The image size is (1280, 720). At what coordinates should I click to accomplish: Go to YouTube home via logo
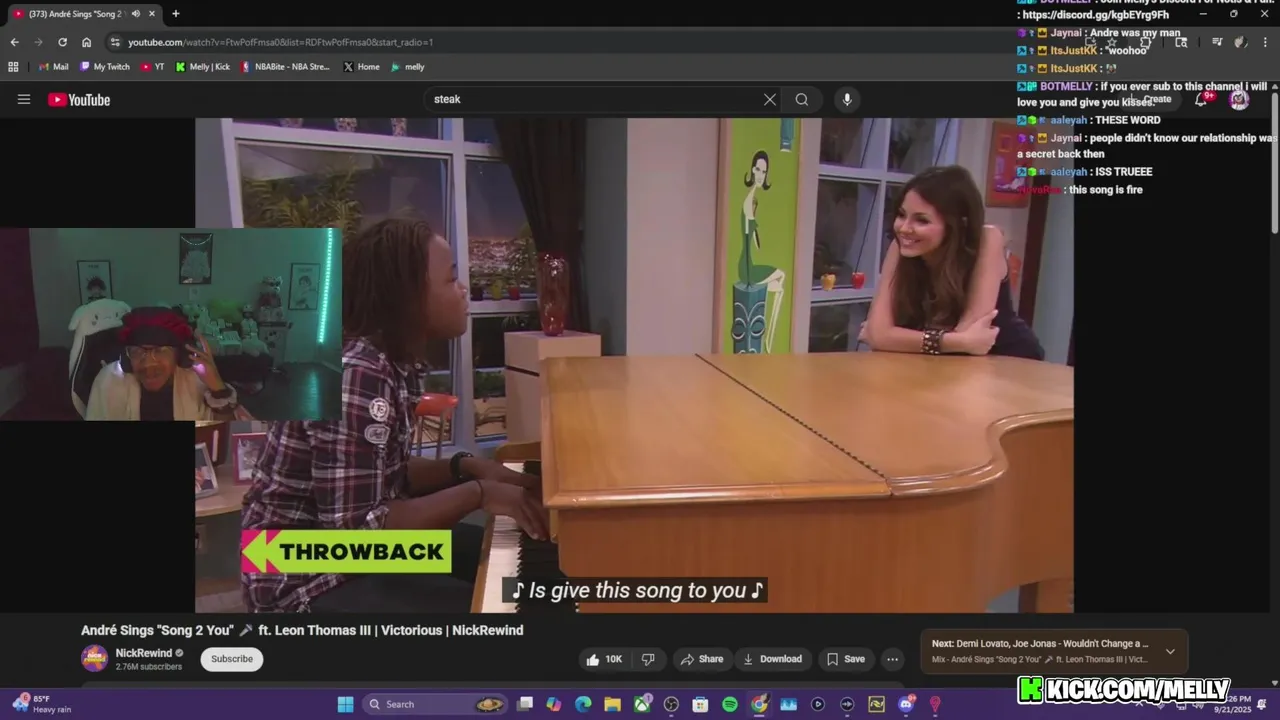[79, 99]
